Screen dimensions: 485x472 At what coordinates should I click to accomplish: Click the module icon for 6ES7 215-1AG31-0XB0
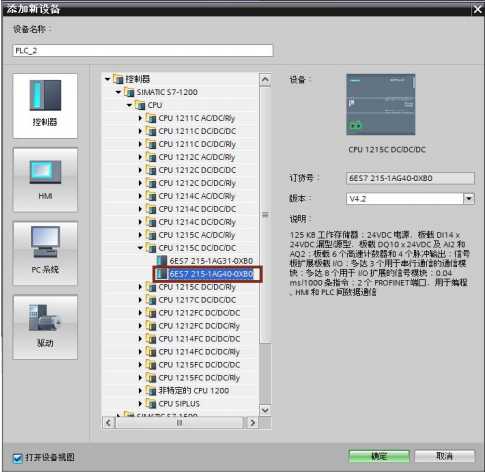click(162, 261)
